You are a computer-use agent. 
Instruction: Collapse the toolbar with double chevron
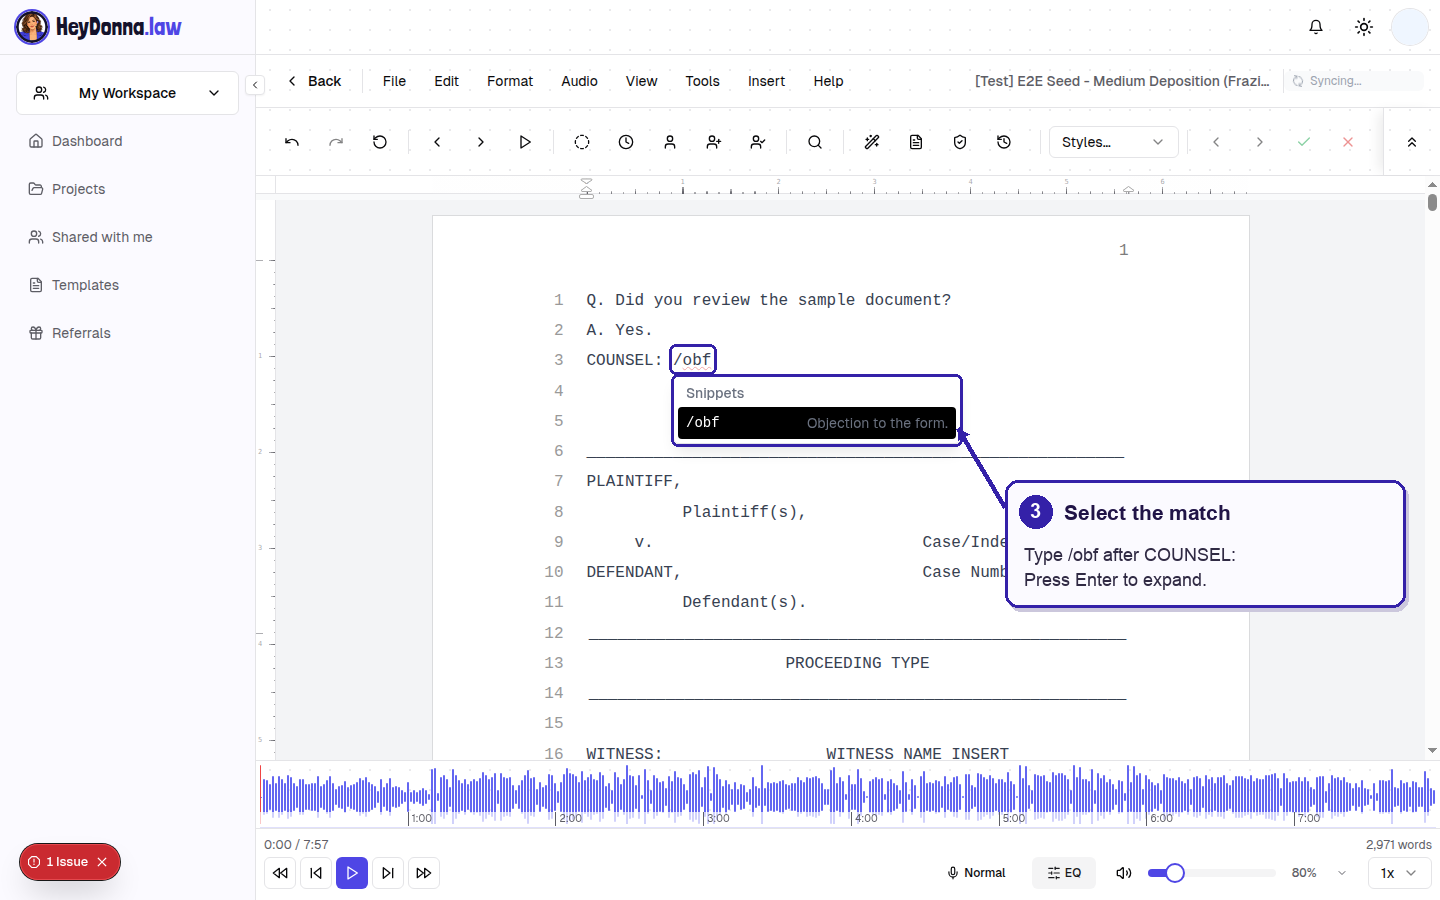tap(1412, 142)
